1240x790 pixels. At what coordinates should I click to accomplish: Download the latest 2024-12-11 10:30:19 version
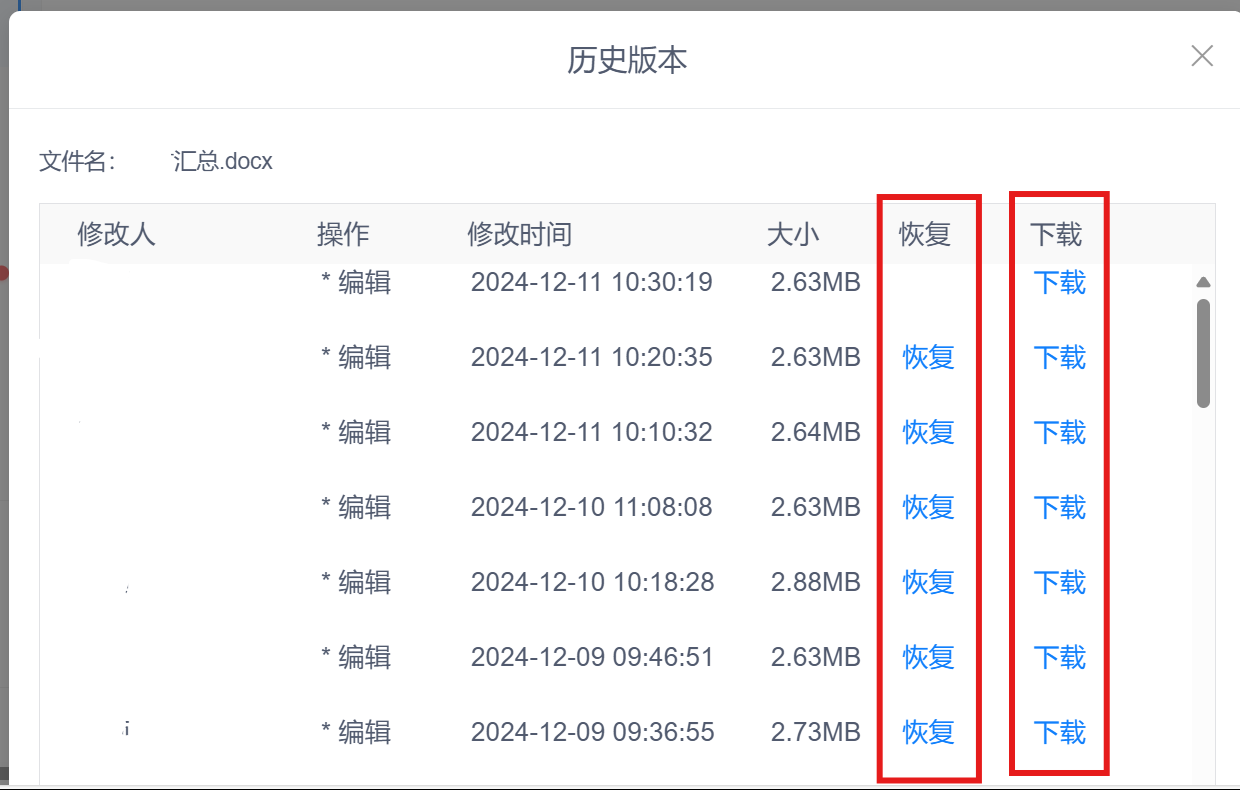(1058, 284)
